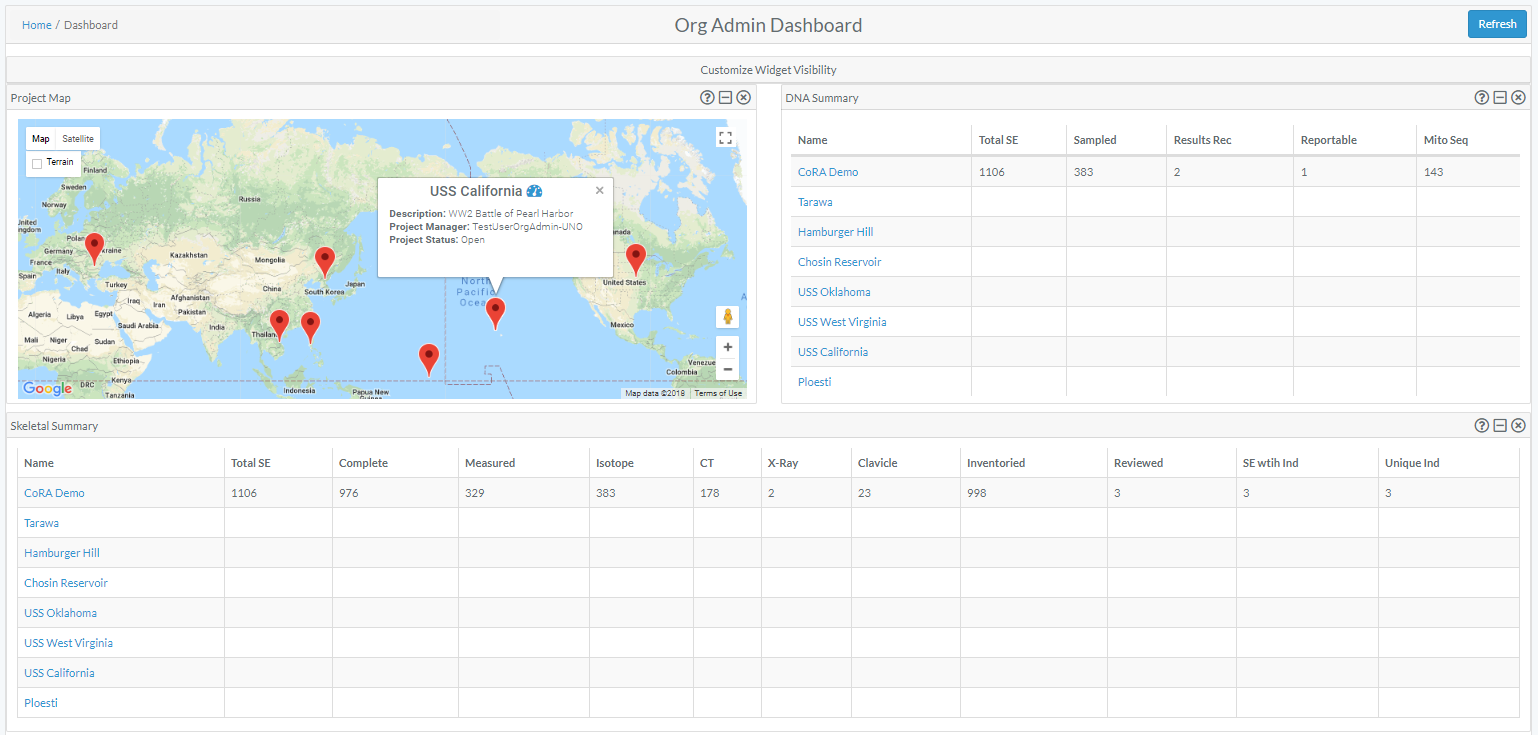The height and width of the screenshot is (735, 1538).
Task: Open USS West Virginia in DNA Summary
Action: (x=842, y=322)
